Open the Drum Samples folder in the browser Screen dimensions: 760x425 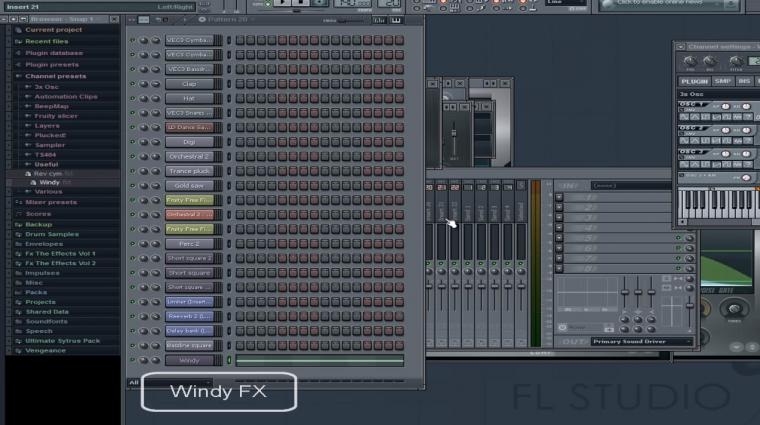tap(52, 235)
